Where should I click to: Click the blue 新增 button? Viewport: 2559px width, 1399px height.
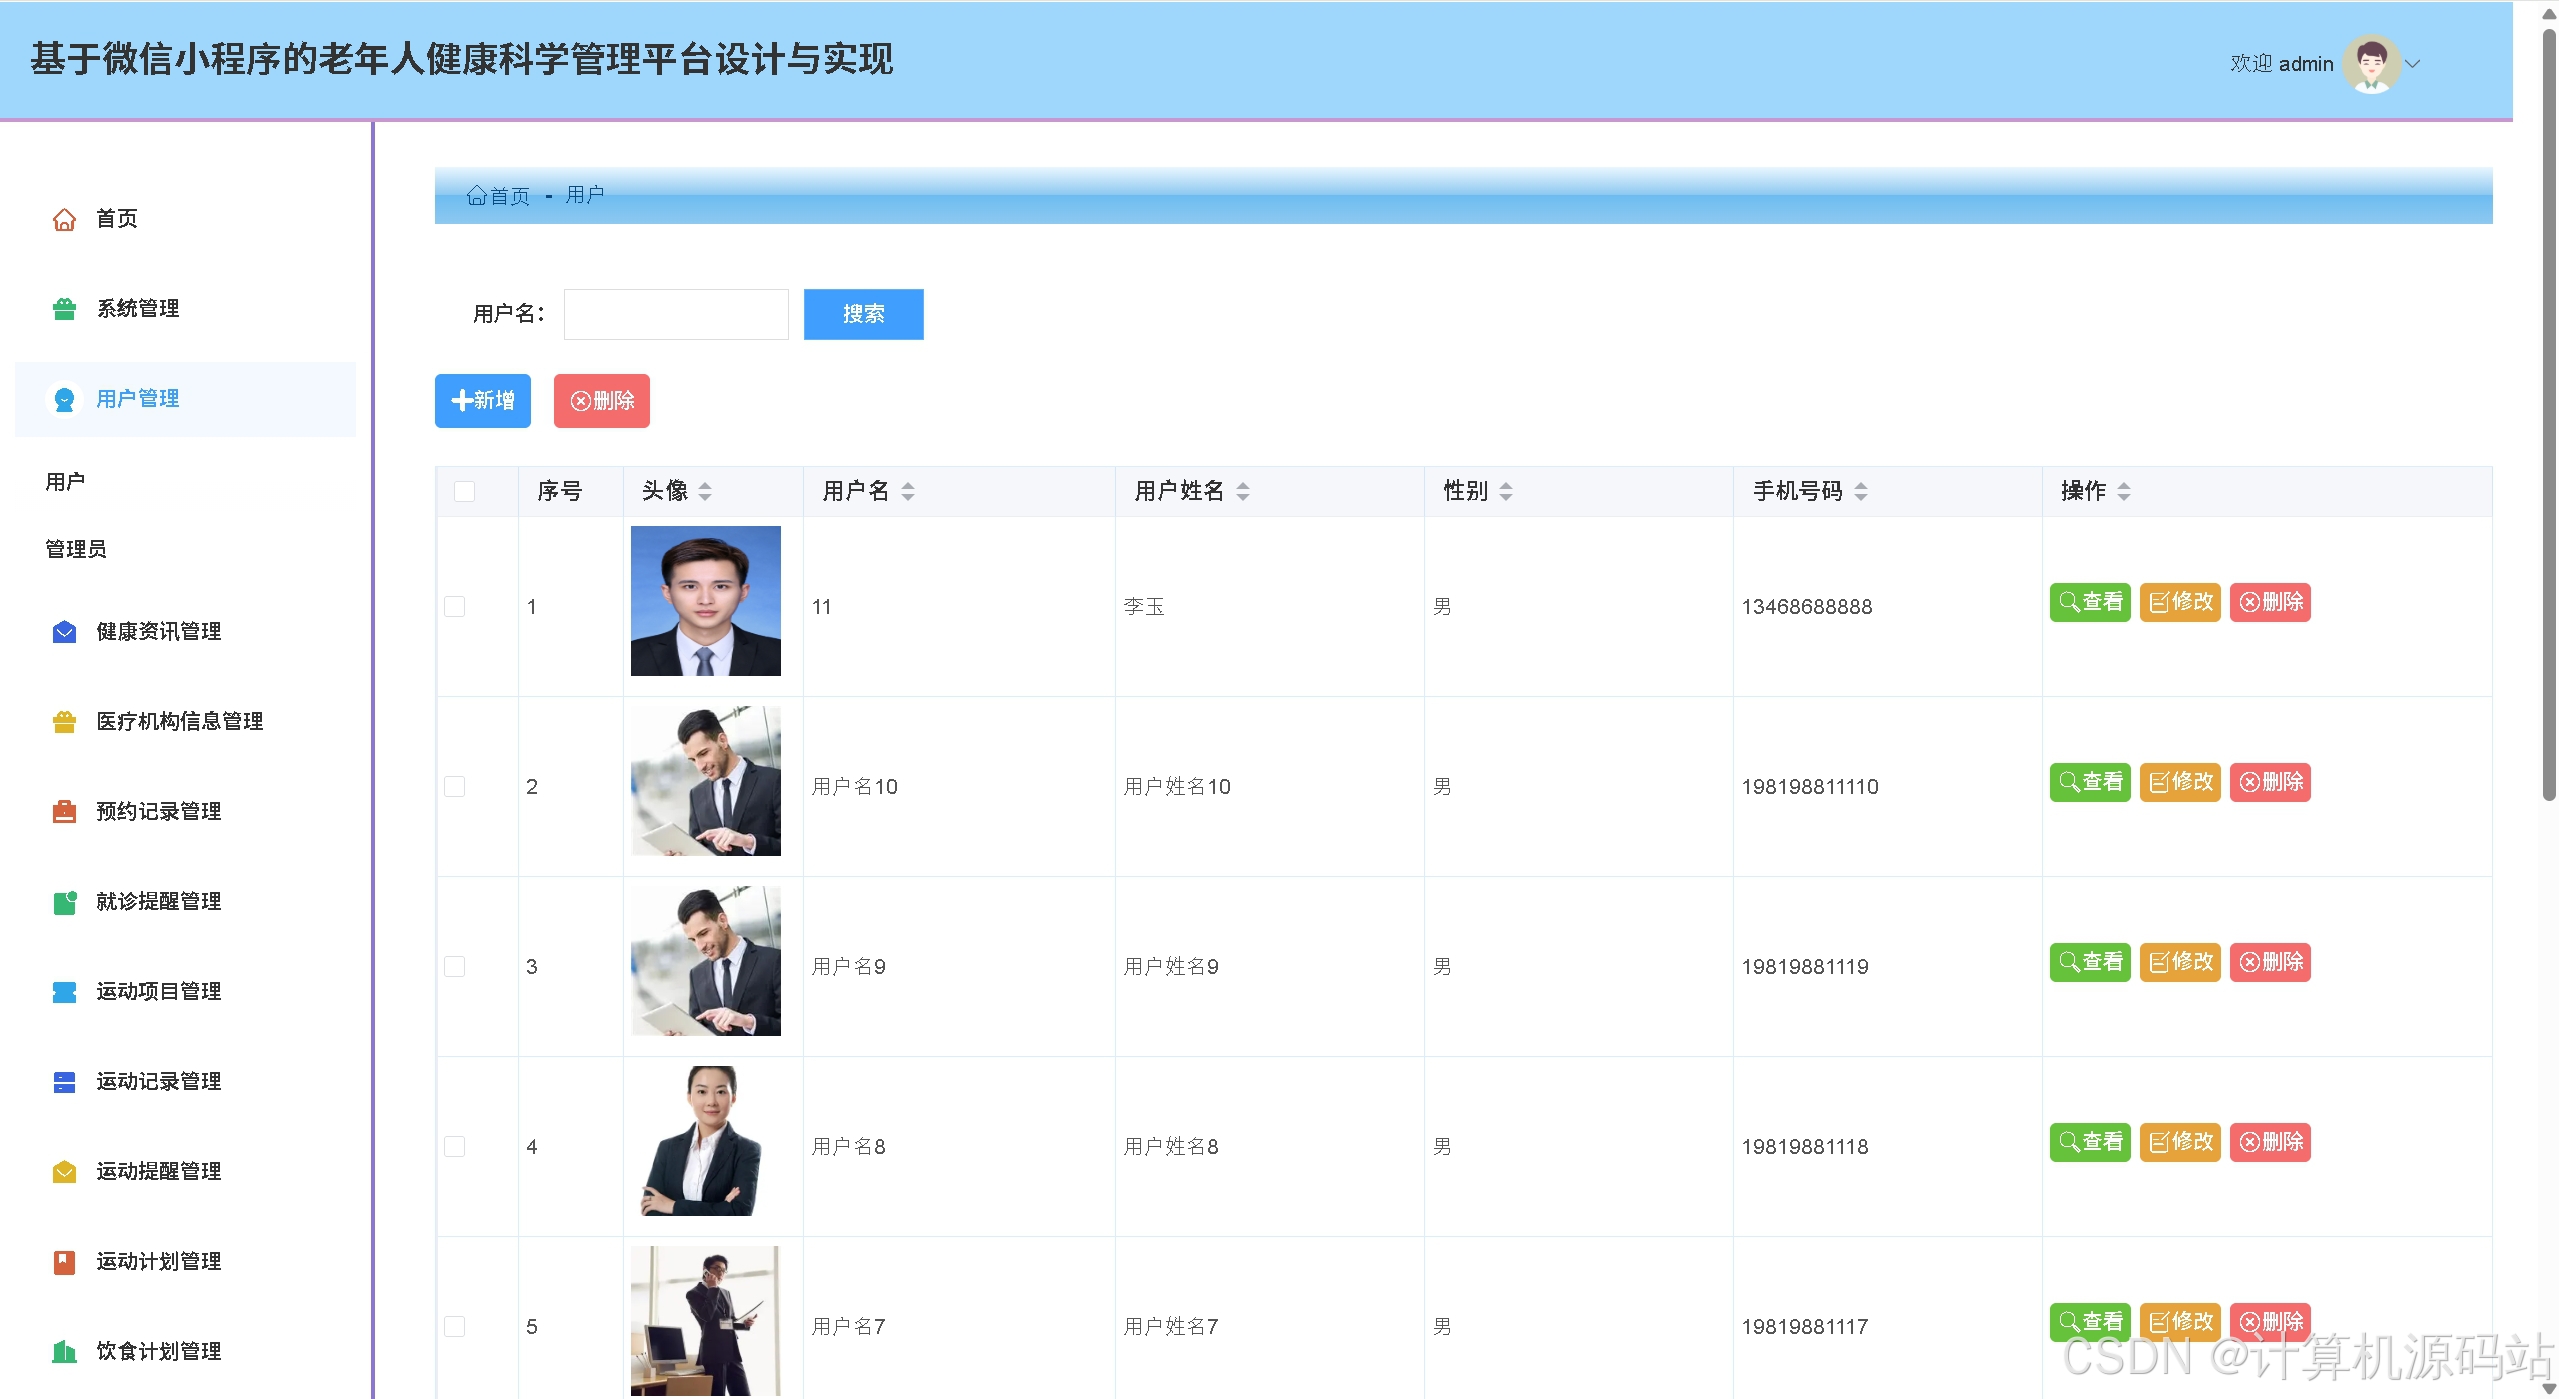click(482, 401)
